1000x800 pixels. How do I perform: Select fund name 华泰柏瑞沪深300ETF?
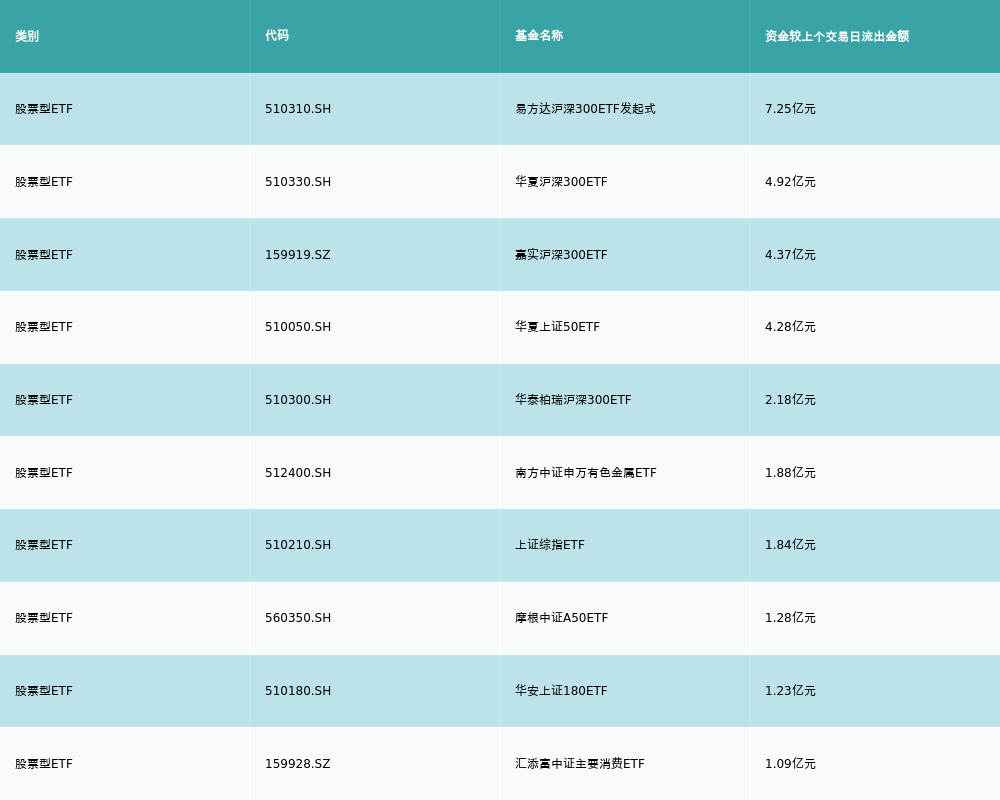pyautogui.click(x=573, y=400)
